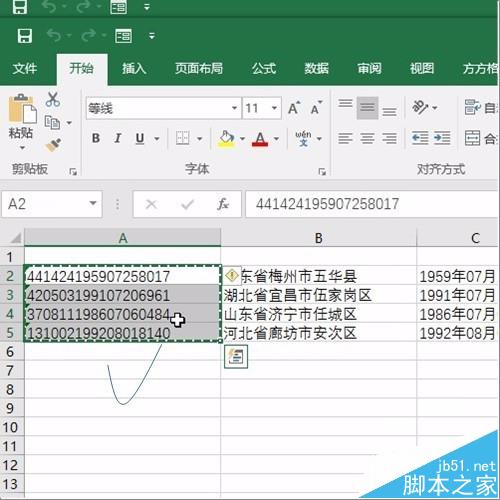Open Customize Quick Access Toolbar dropdown
This screenshot has width=500, height=500.
coord(152,36)
